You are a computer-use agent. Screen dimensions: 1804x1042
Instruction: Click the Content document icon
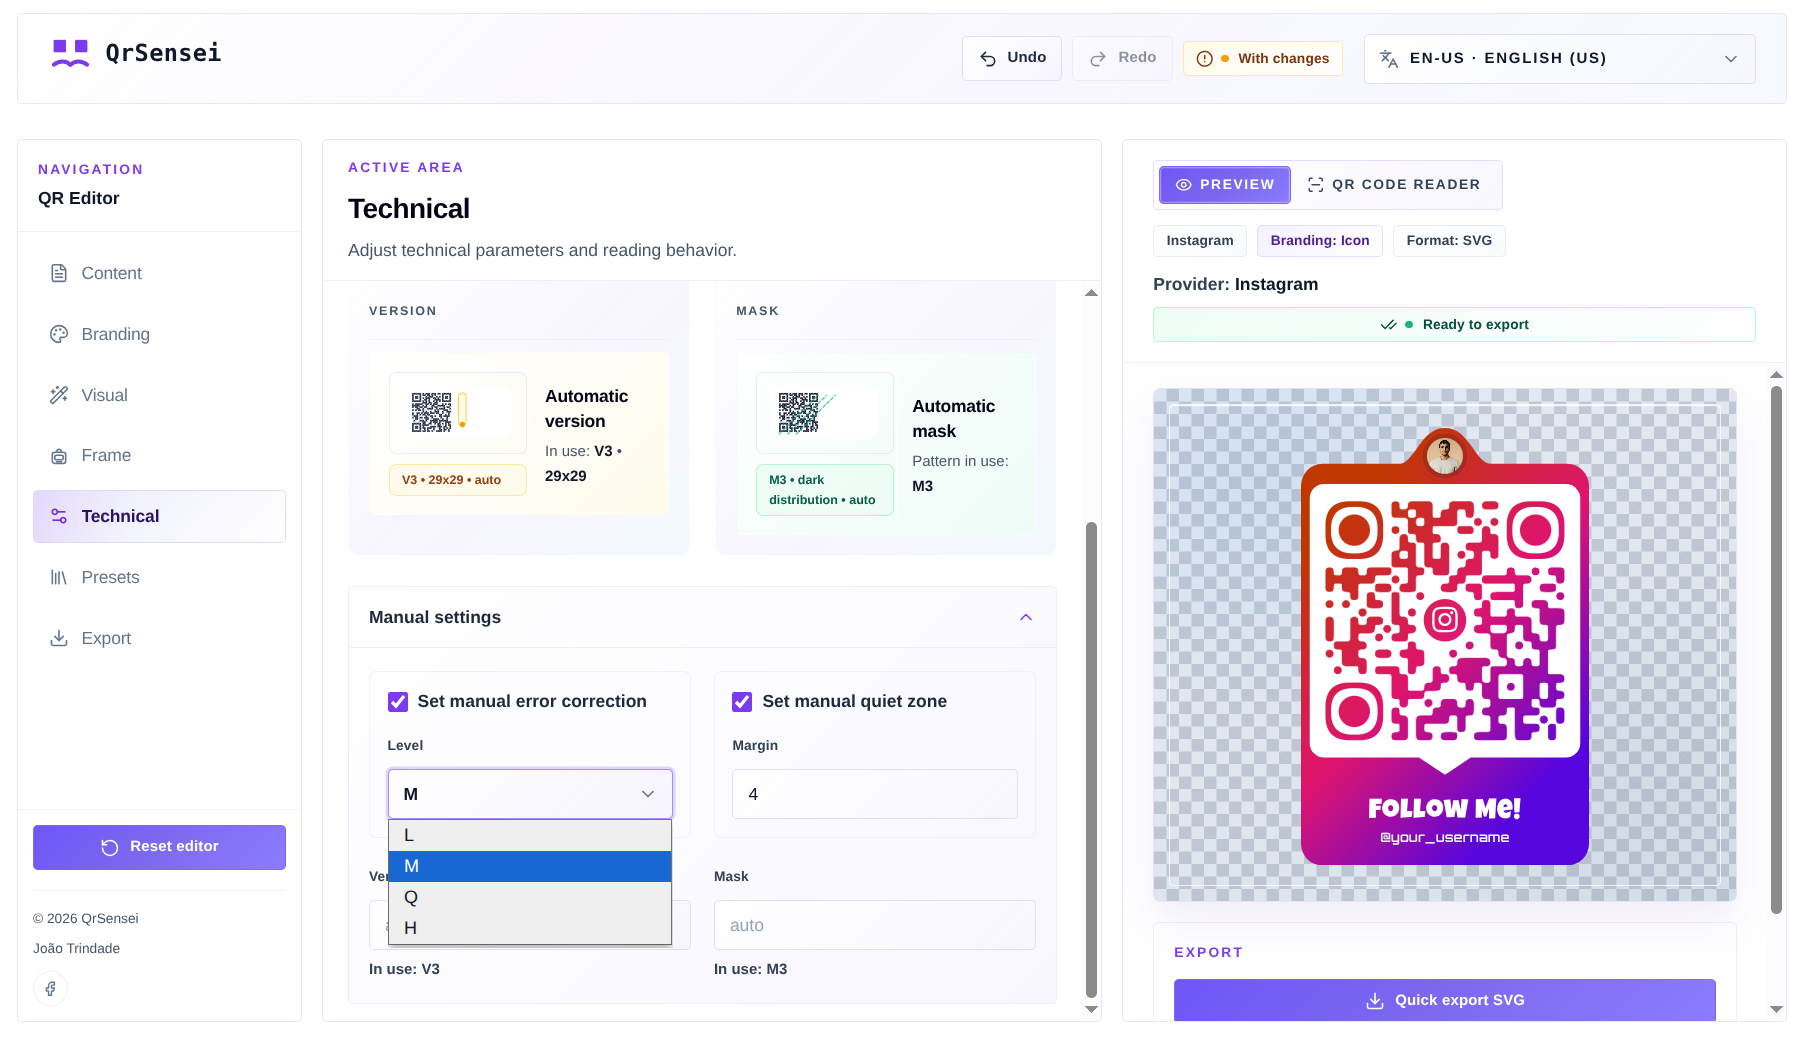coord(59,274)
